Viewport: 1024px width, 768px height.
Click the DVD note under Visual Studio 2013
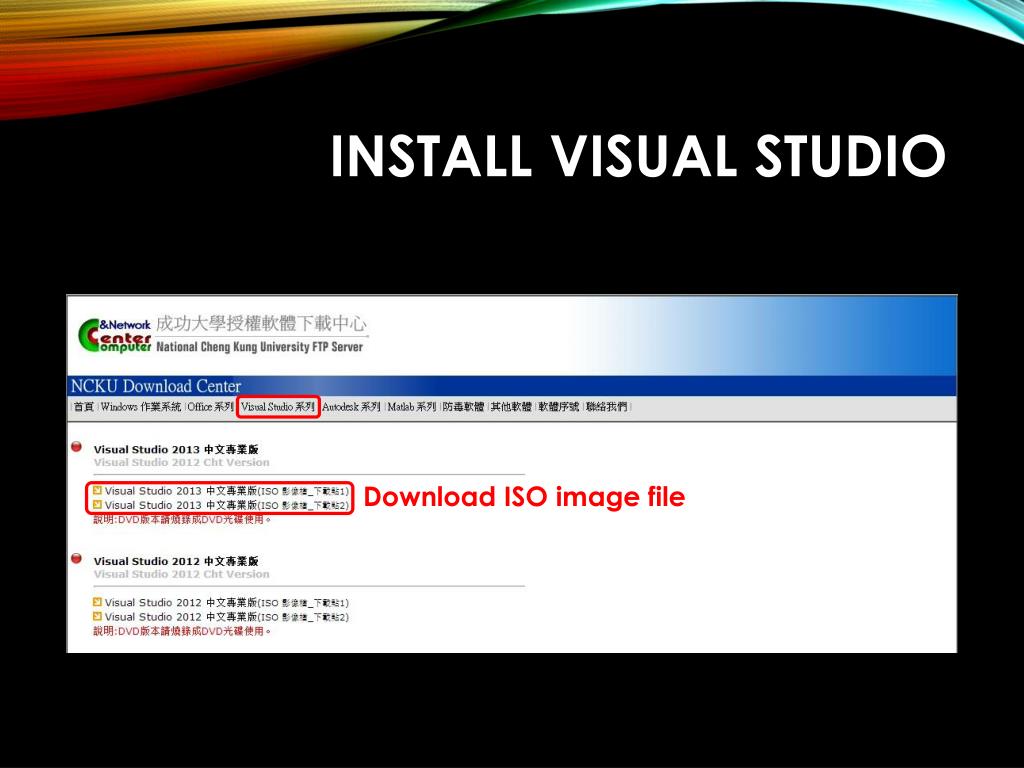(182, 520)
